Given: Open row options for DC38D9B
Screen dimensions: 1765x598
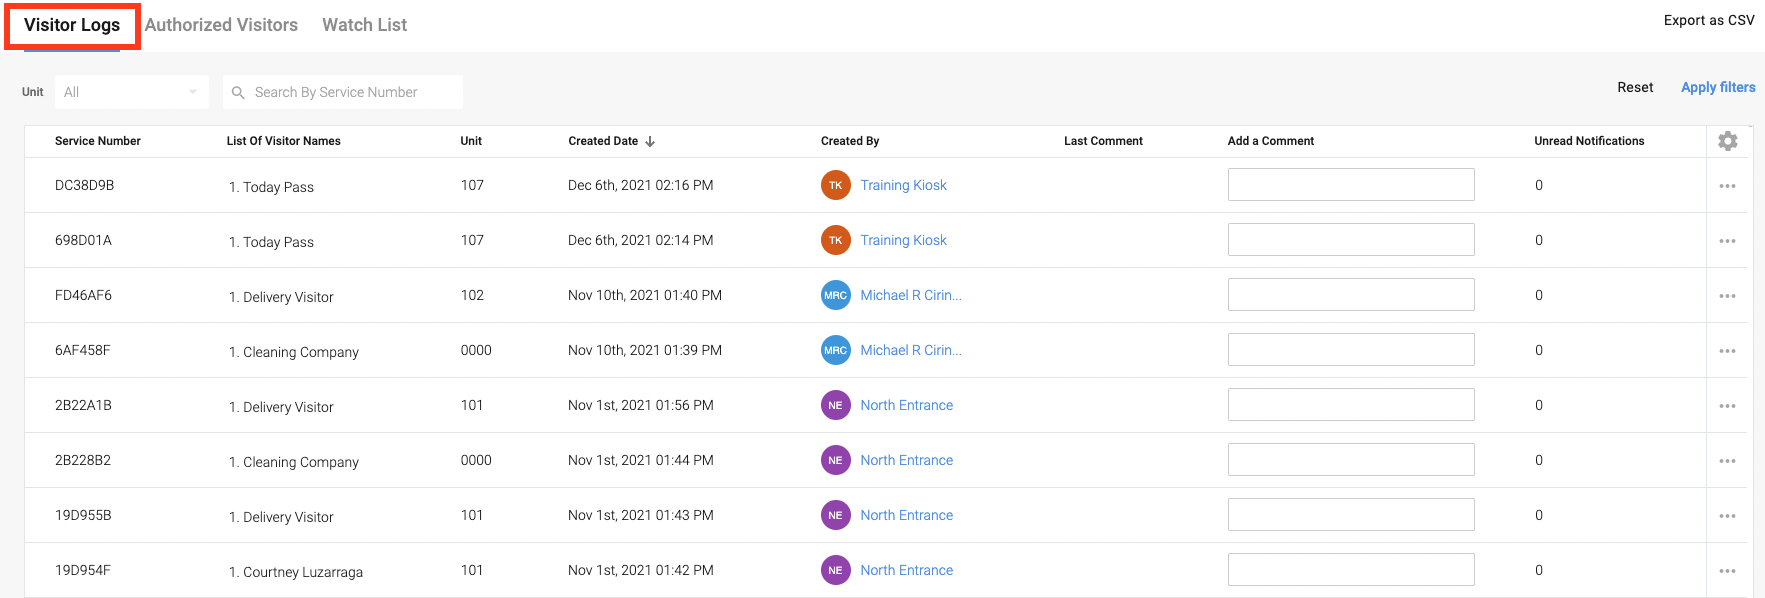Looking at the screenshot, I should [x=1727, y=186].
